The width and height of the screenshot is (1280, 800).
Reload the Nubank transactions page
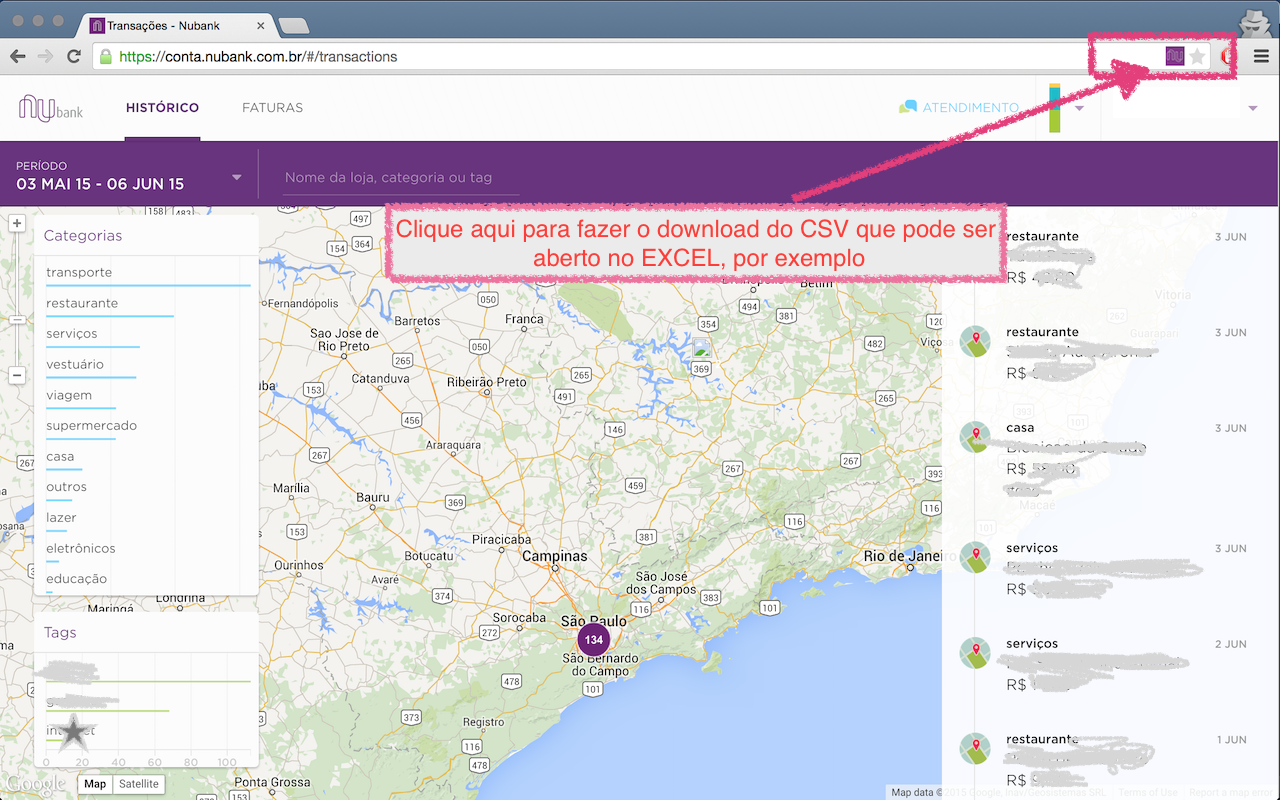coord(73,57)
